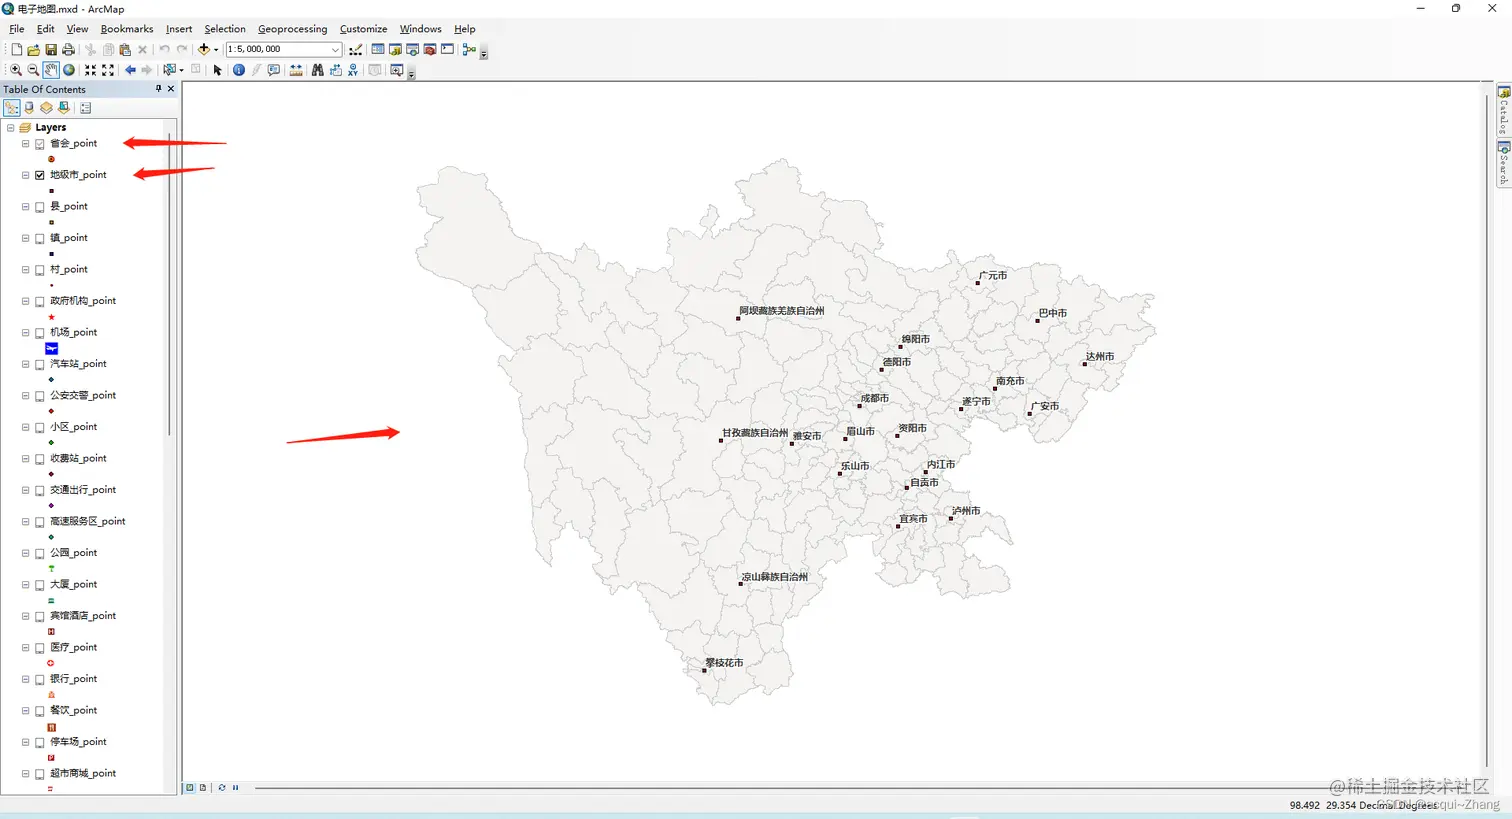Click Fixed Zoom Out arrows
This screenshot has width=1512, height=819.
[108, 70]
